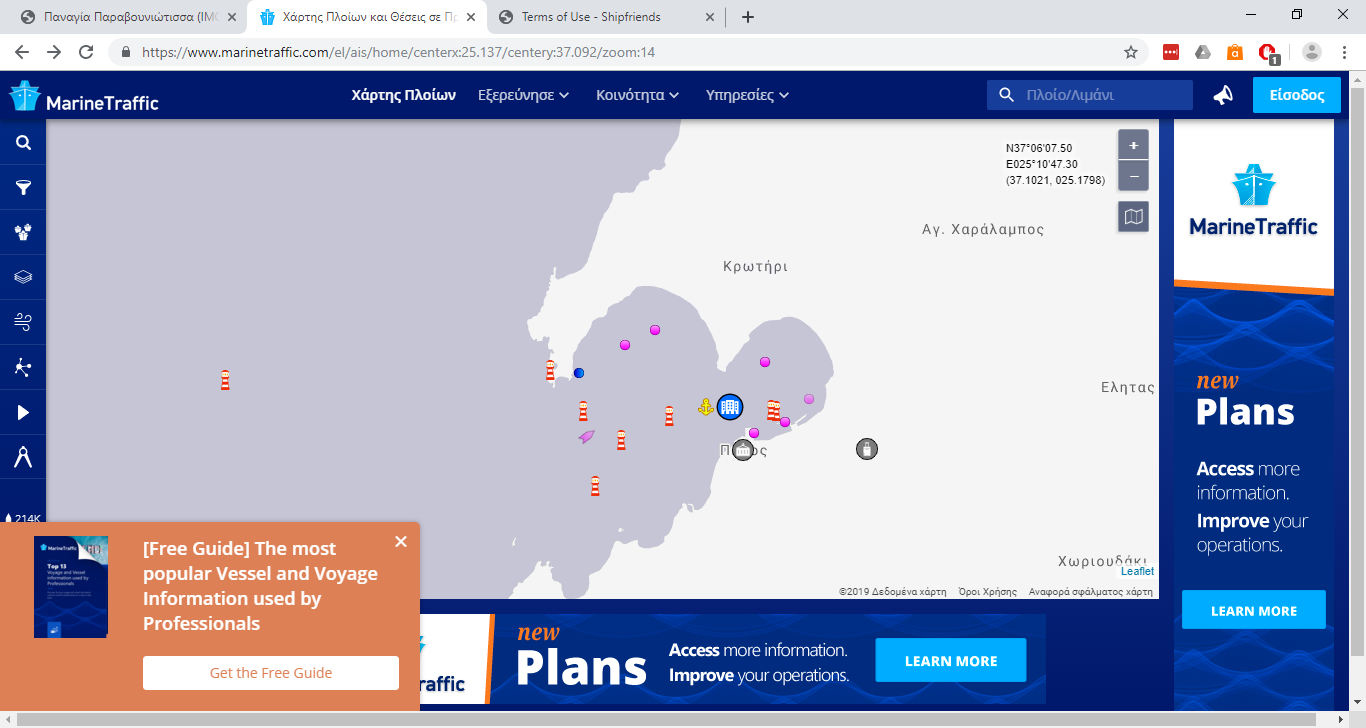Open the map layers stack icon
Image resolution: width=1366 pixels, height=728 pixels.
23,277
